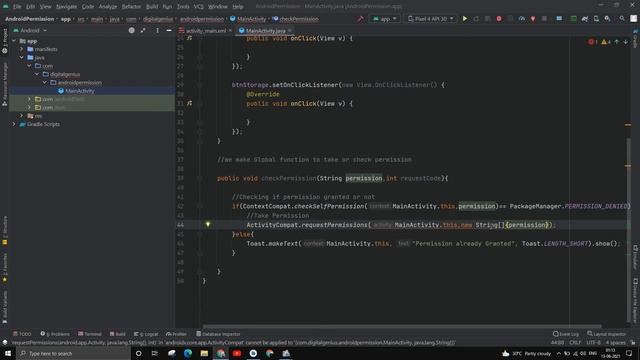
Task: Open the Refactor menu
Action: click(131, 7)
